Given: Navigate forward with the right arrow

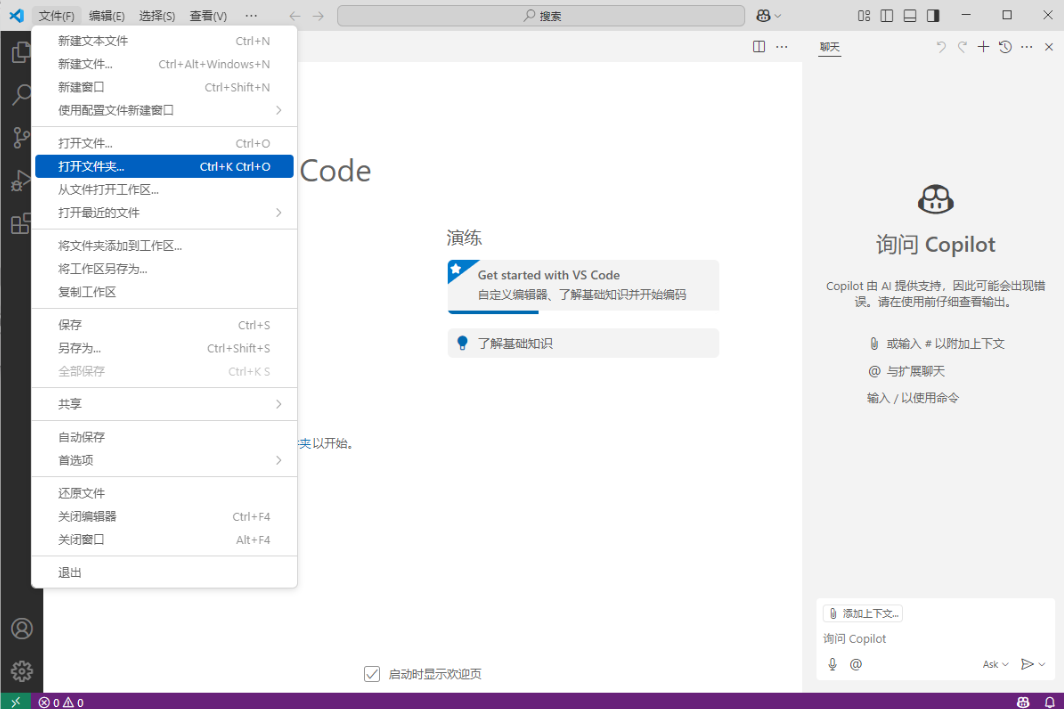Looking at the screenshot, I should [x=318, y=16].
